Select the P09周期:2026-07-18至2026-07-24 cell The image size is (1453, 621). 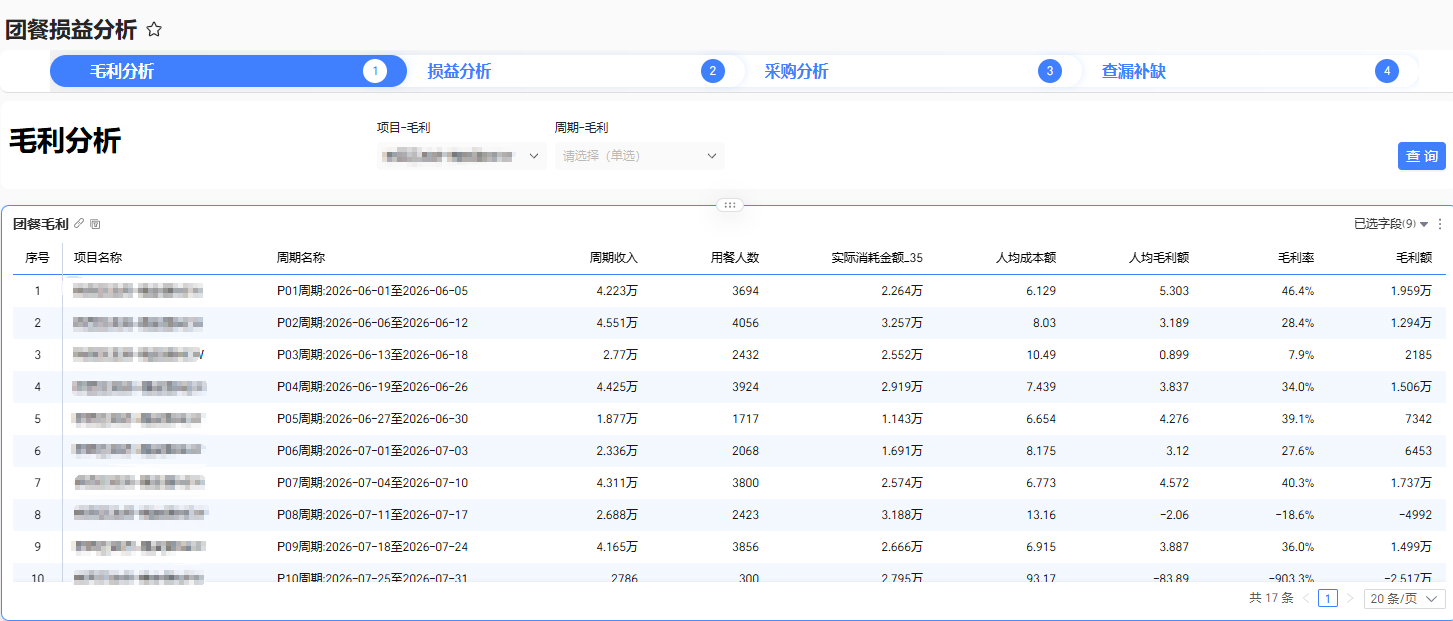tap(372, 547)
